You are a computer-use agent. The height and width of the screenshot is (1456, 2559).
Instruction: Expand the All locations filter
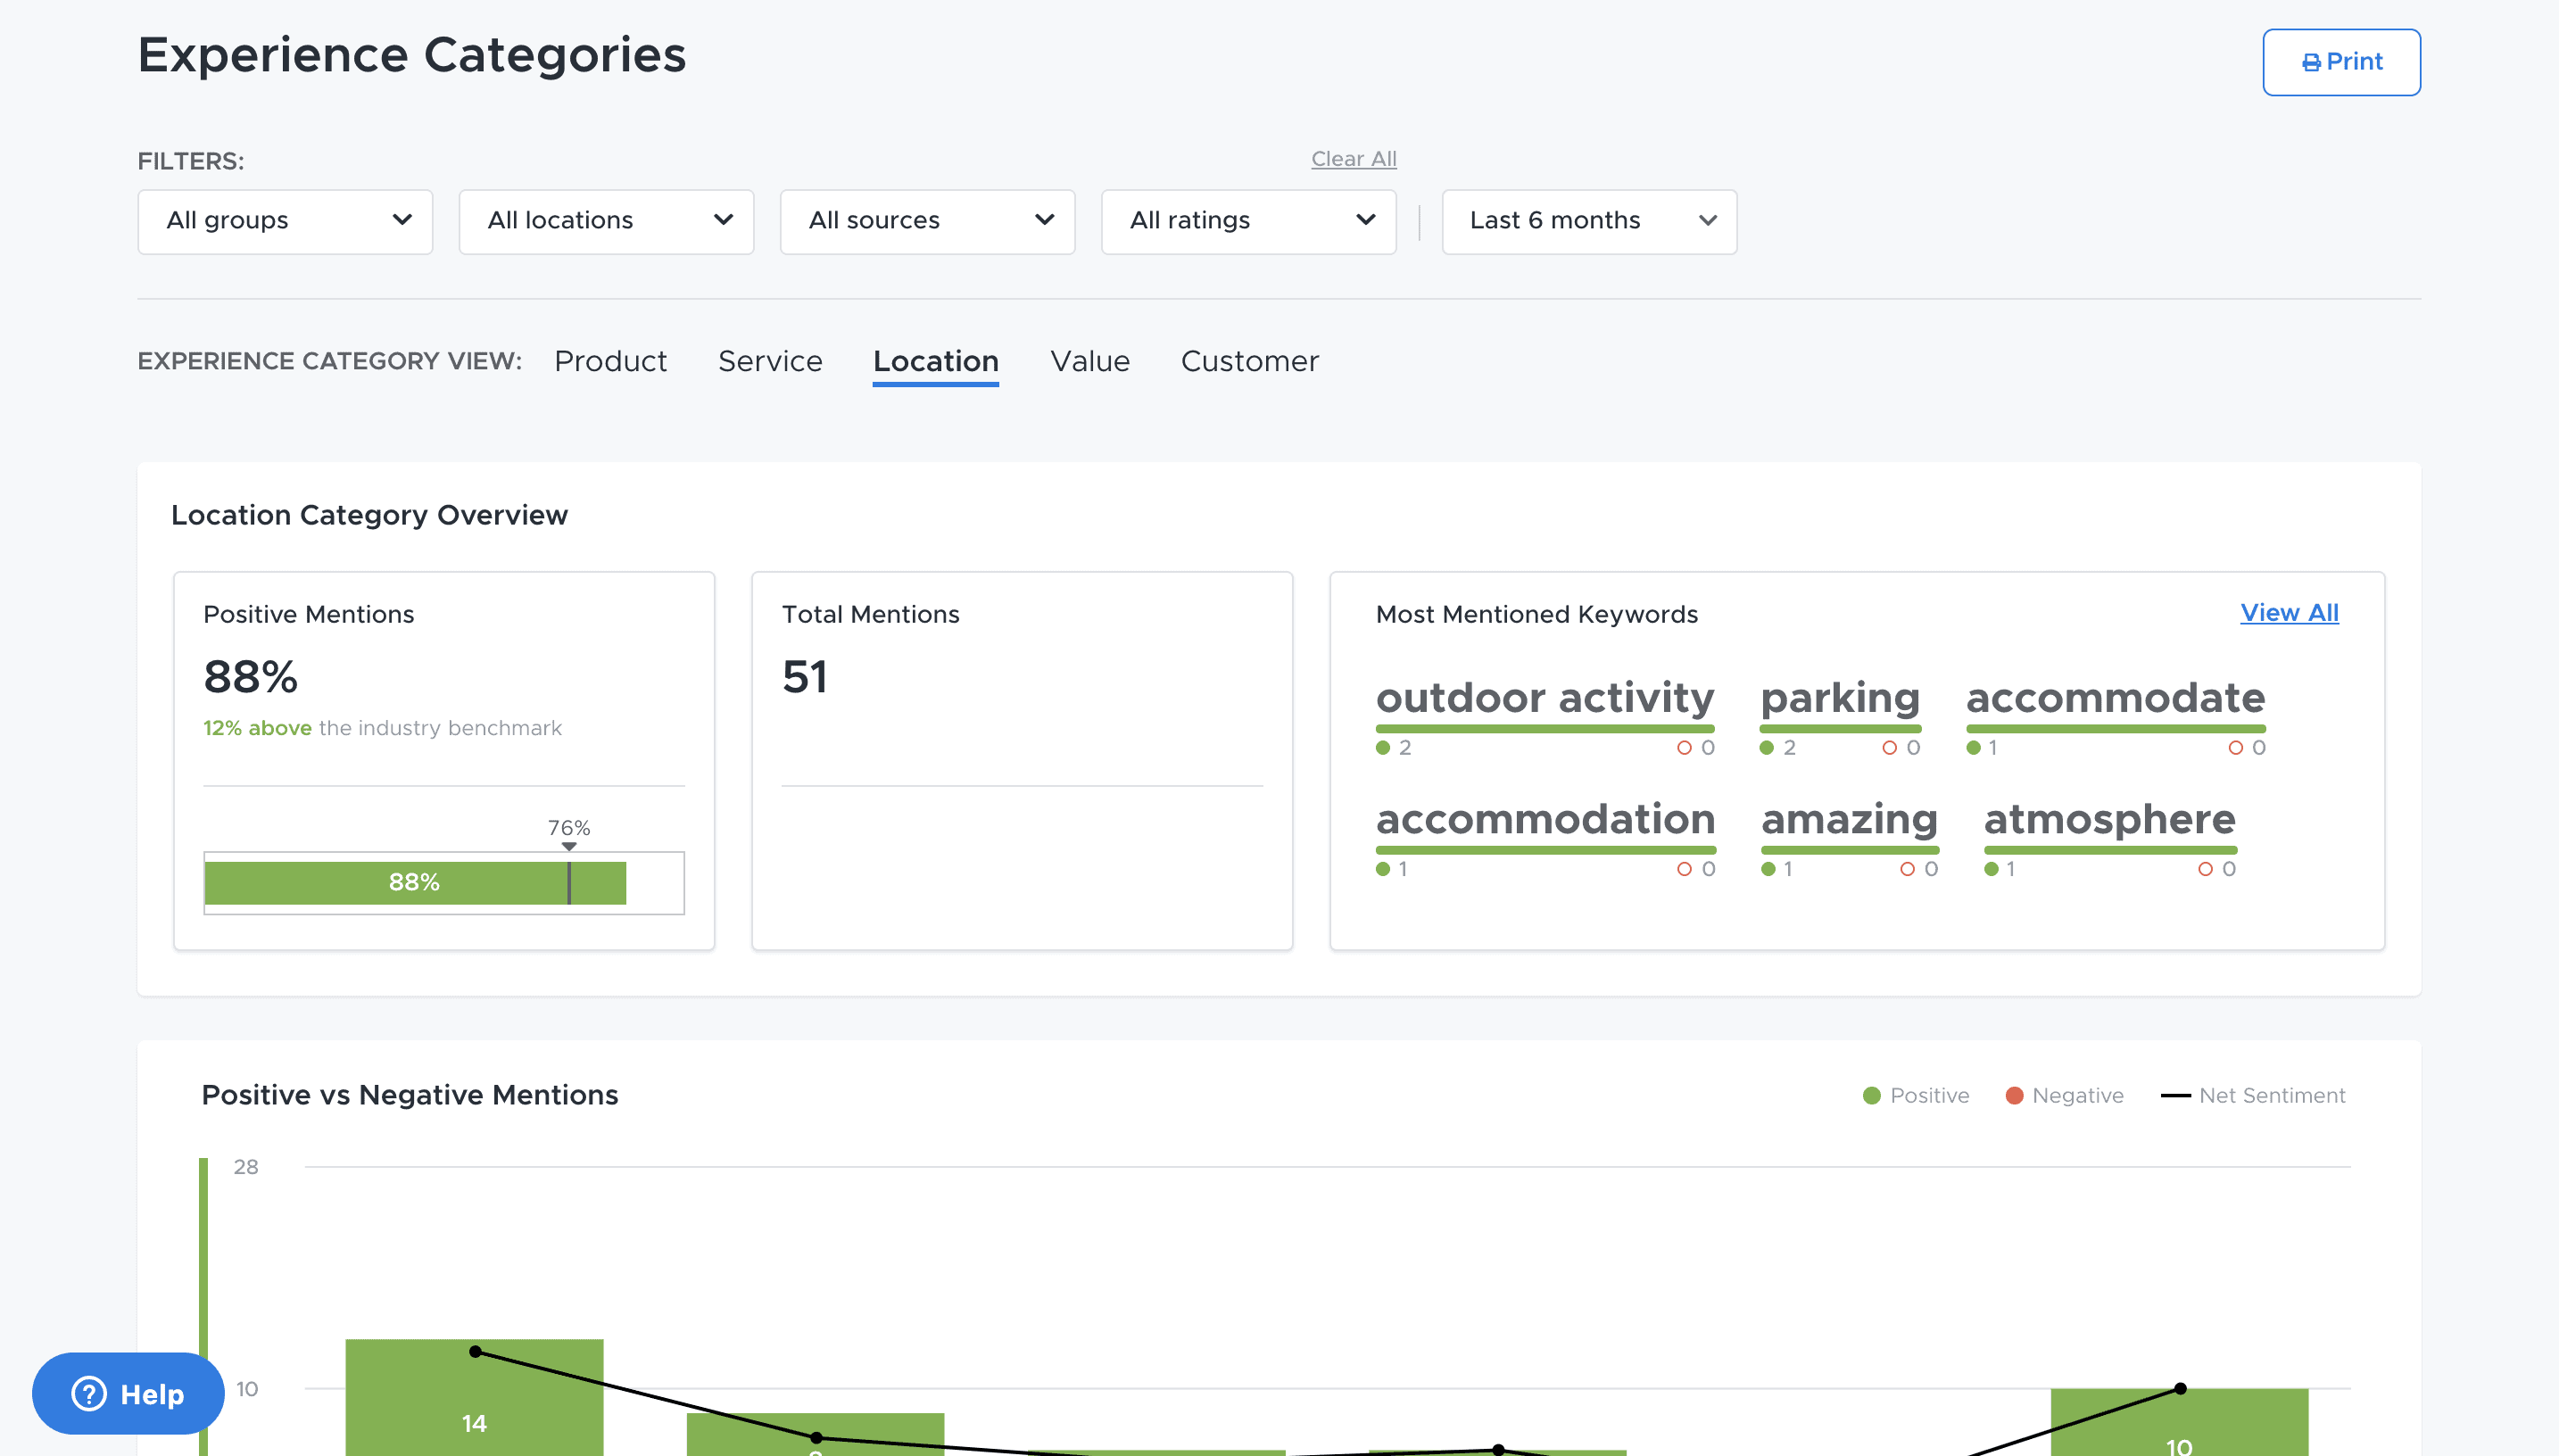coord(606,221)
